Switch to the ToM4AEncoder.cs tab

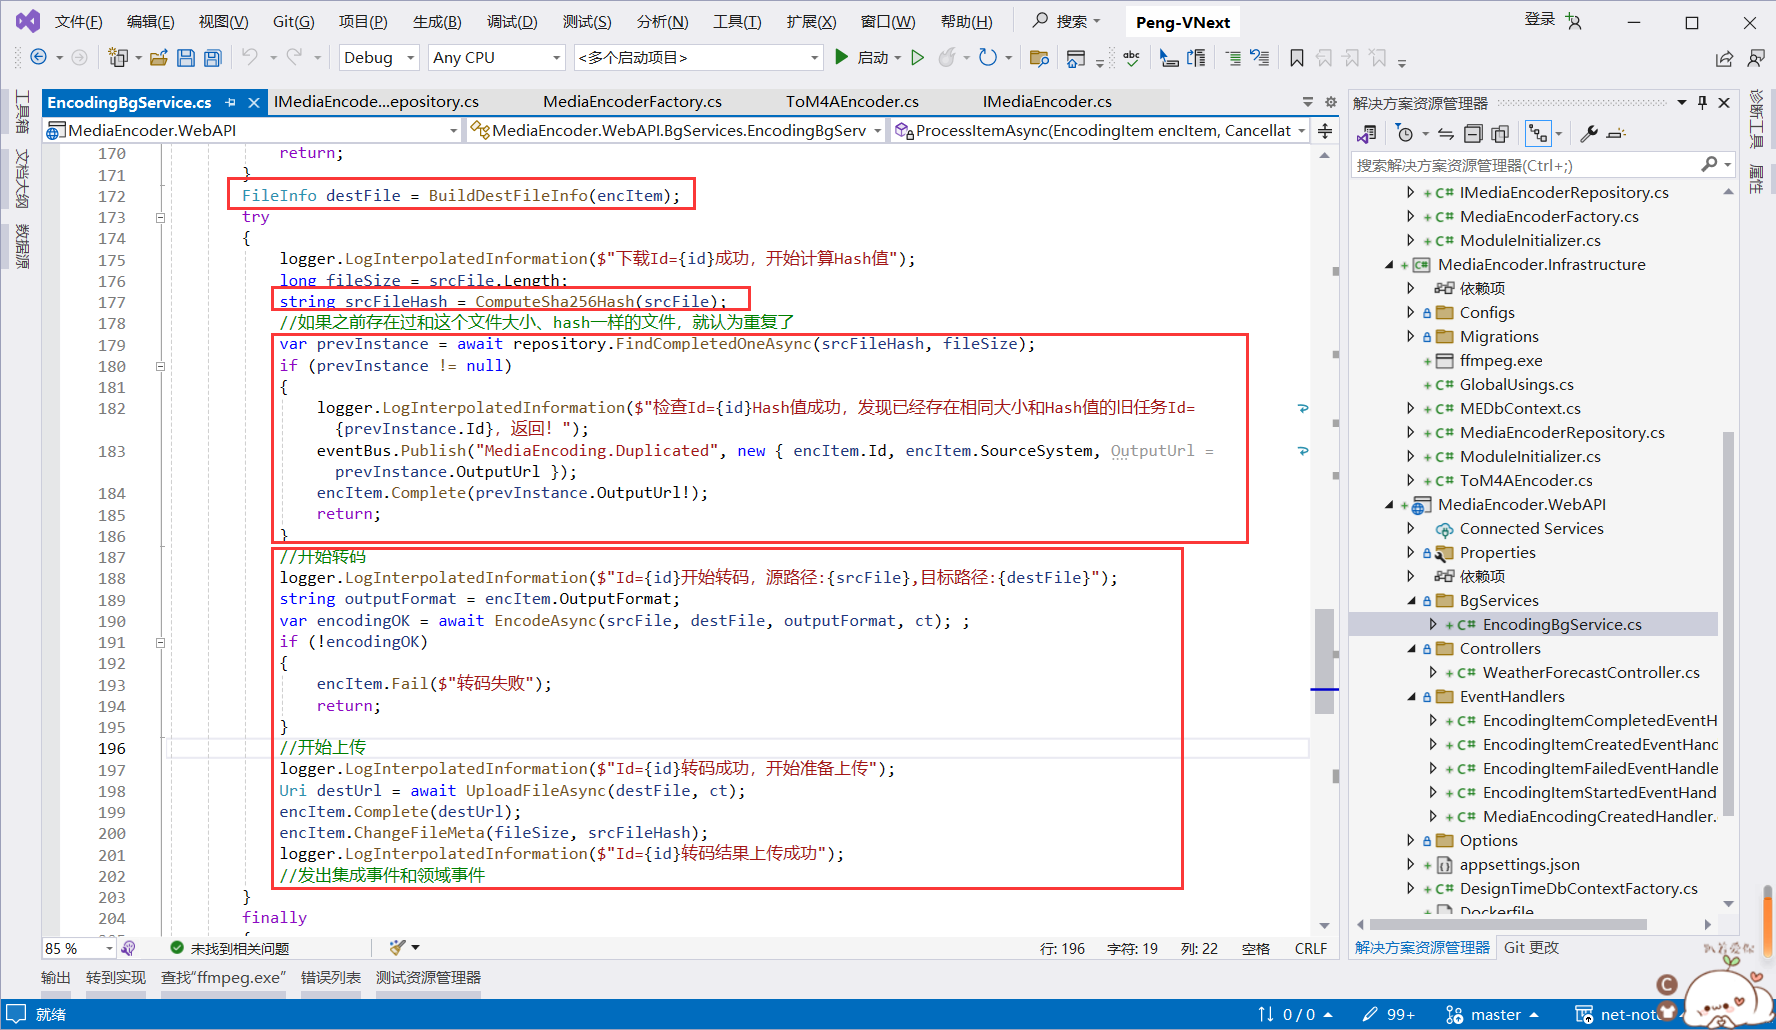pyautogui.click(x=852, y=102)
